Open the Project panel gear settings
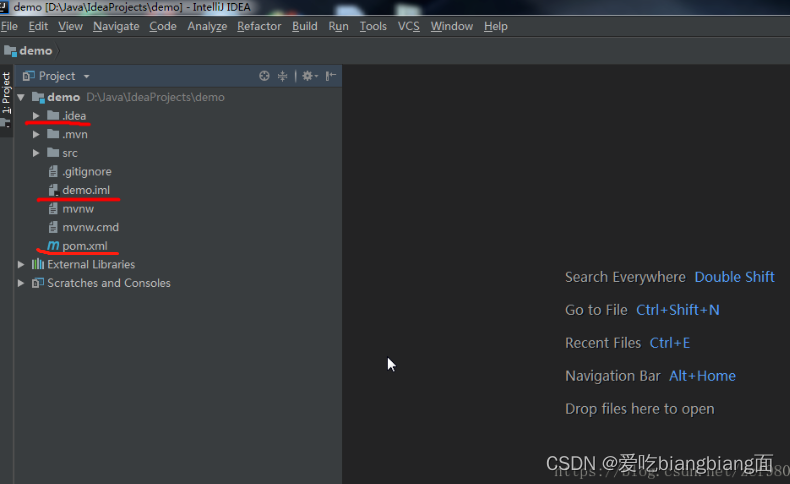The height and width of the screenshot is (484, 790). pyautogui.click(x=309, y=76)
